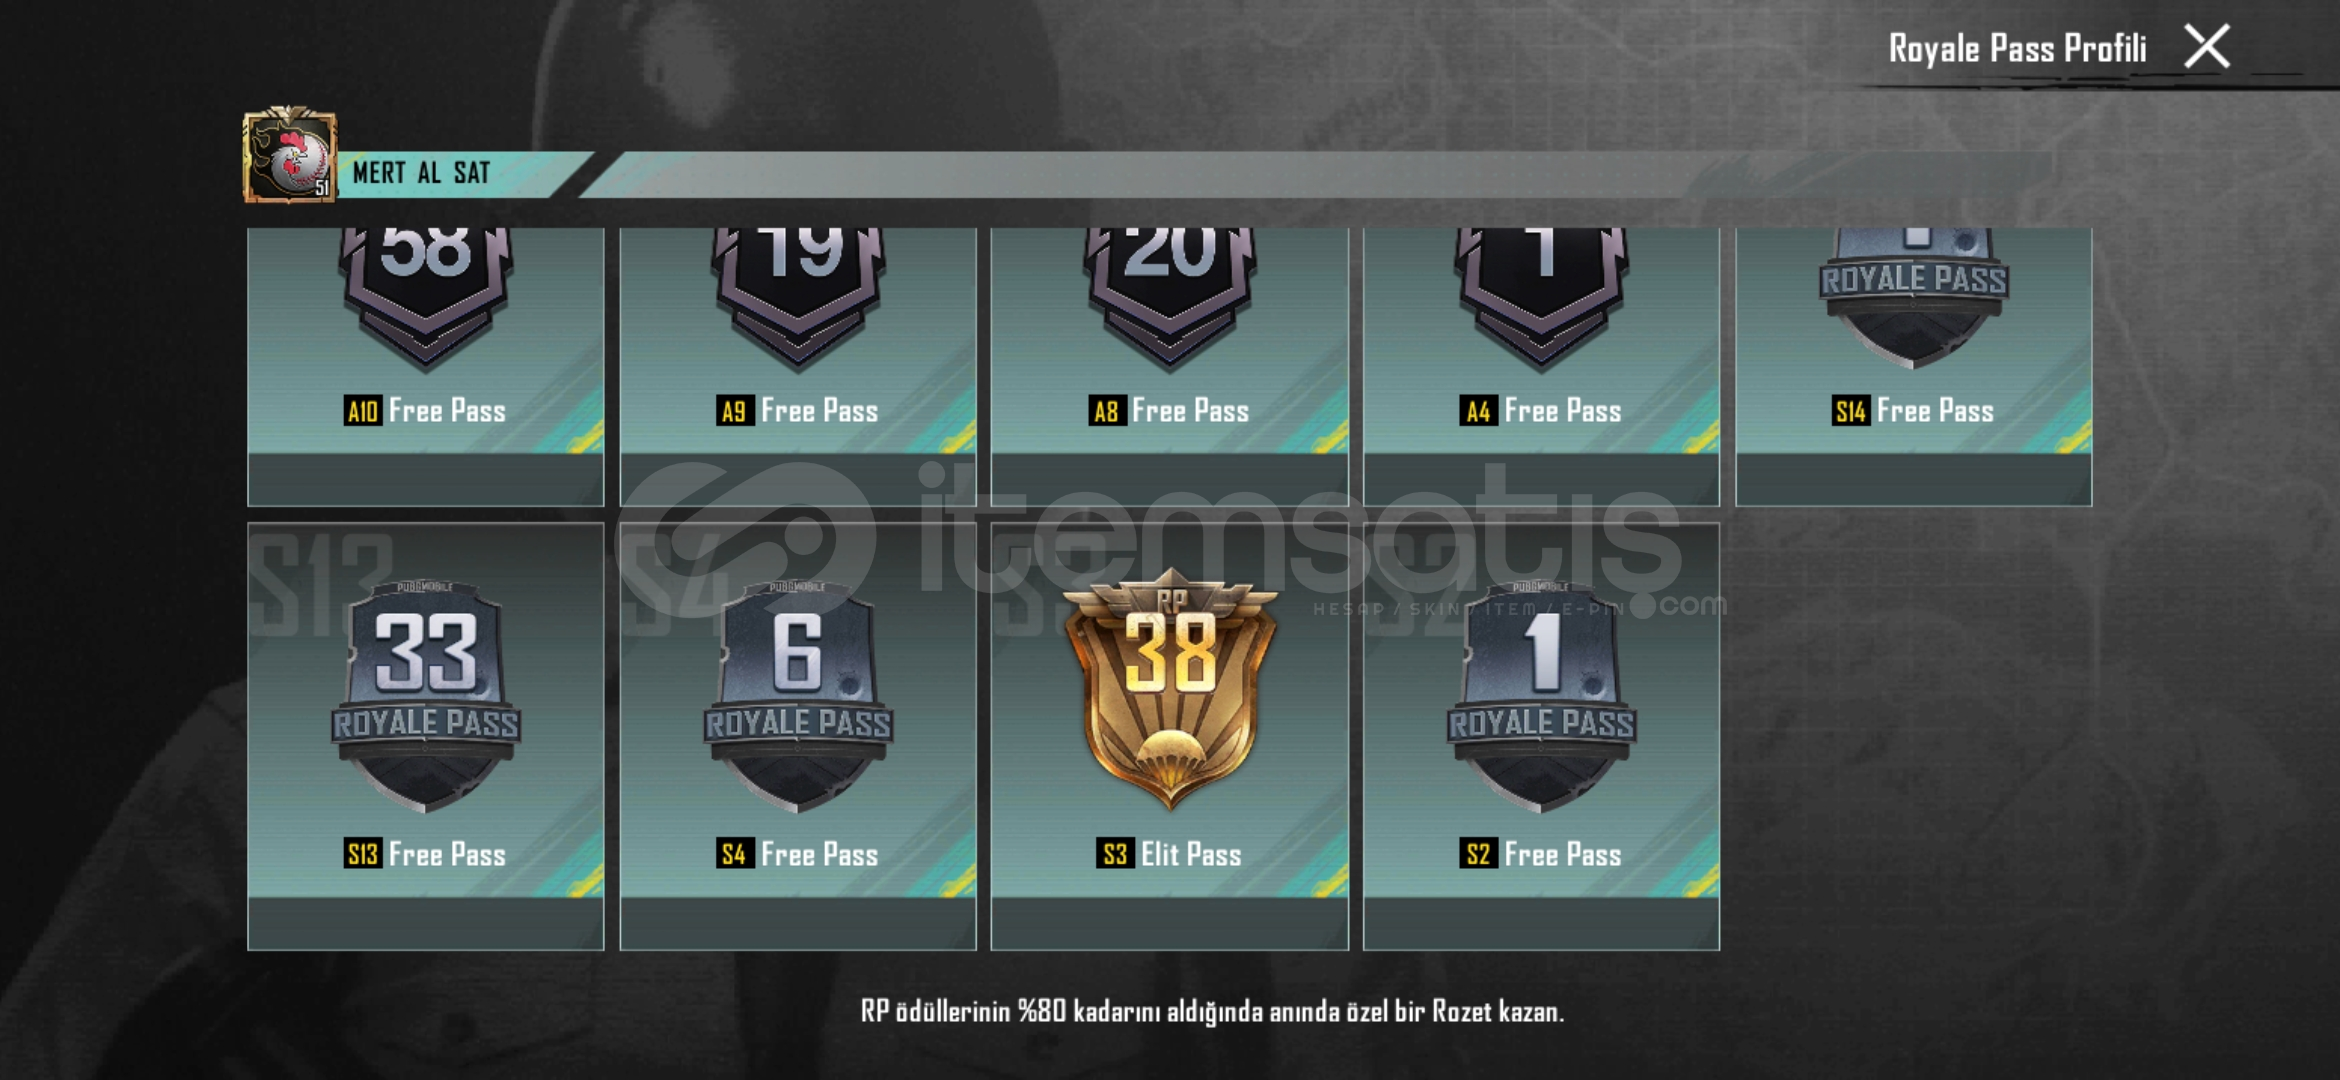Viewport: 2340px width, 1080px height.
Task: Click the S14 Free Pass label
Action: (1913, 410)
